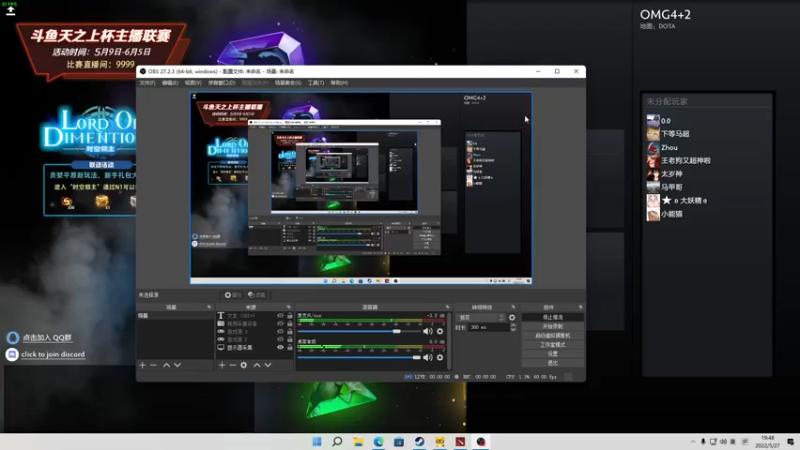
Task: Open the 视图(V) menu in OBS
Action: tap(193, 83)
